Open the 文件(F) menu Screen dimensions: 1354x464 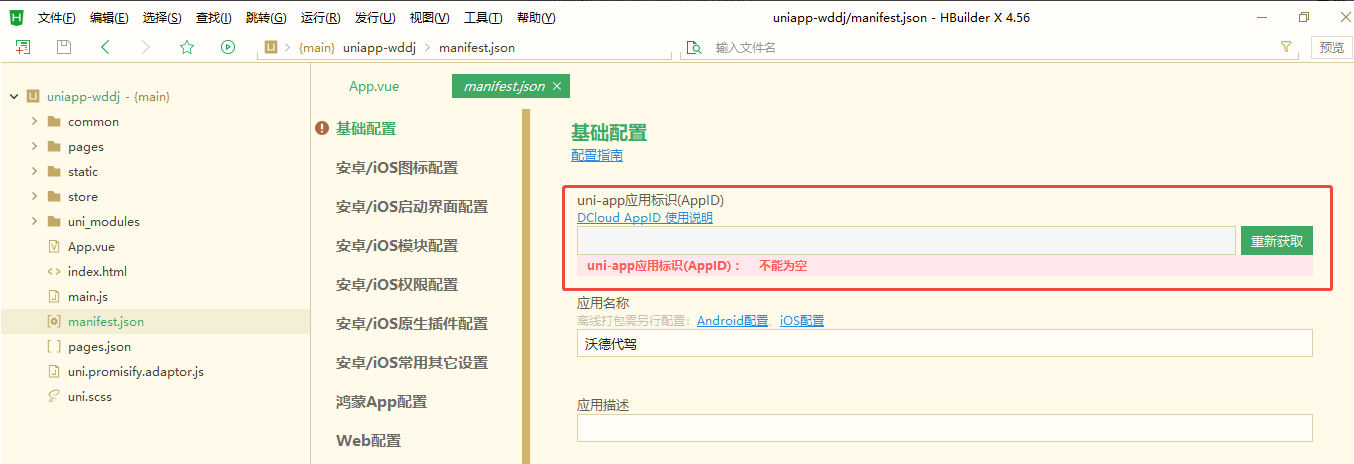(57, 18)
